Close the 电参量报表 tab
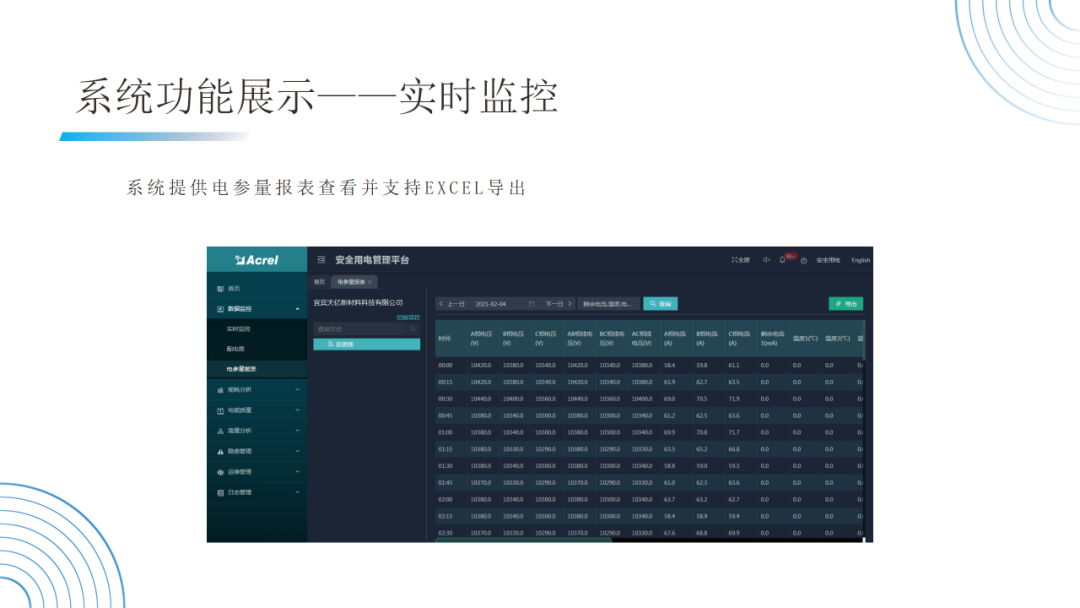Screen dimensions: 1080x608 [x=369, y=280]
